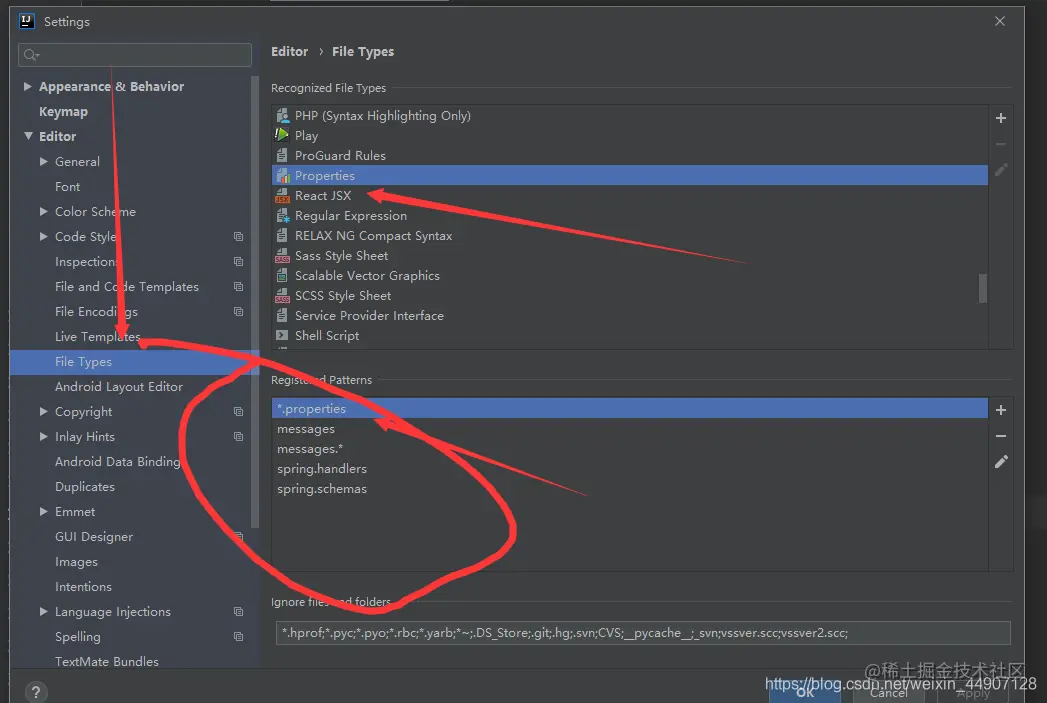Add a new recognized file type

1000,118
